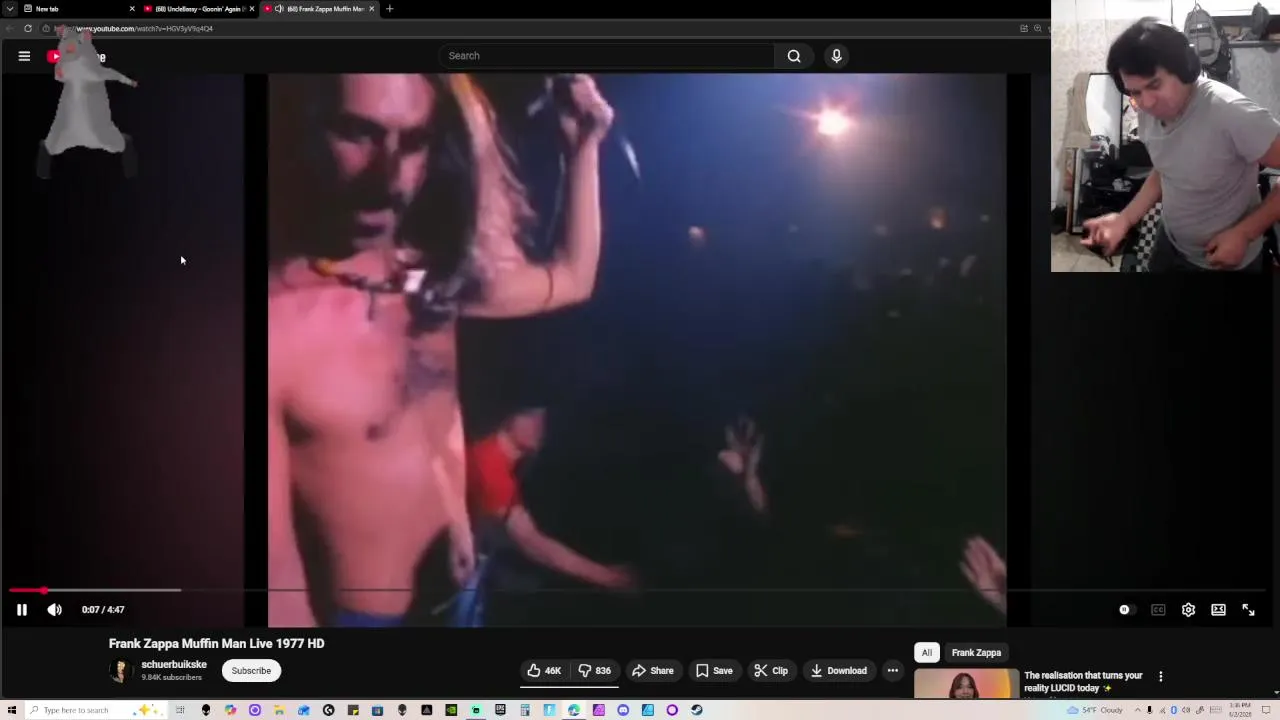Open Discord from the taskbar

(623, 710)
